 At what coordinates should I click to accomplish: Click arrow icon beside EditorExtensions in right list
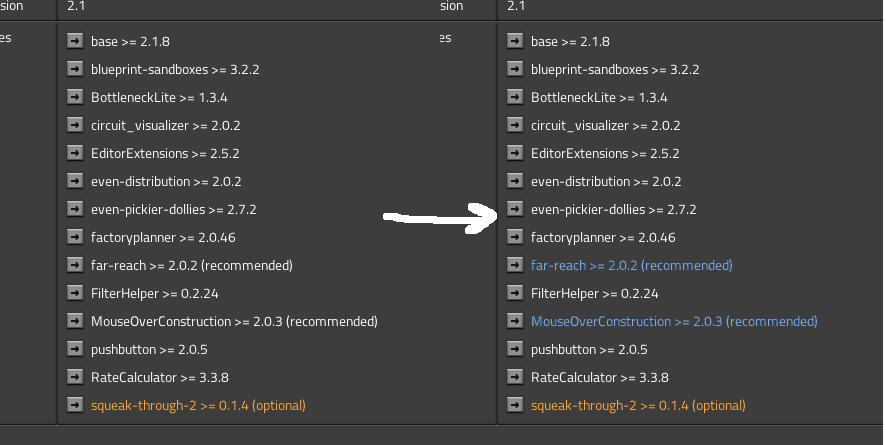point(515,153)
